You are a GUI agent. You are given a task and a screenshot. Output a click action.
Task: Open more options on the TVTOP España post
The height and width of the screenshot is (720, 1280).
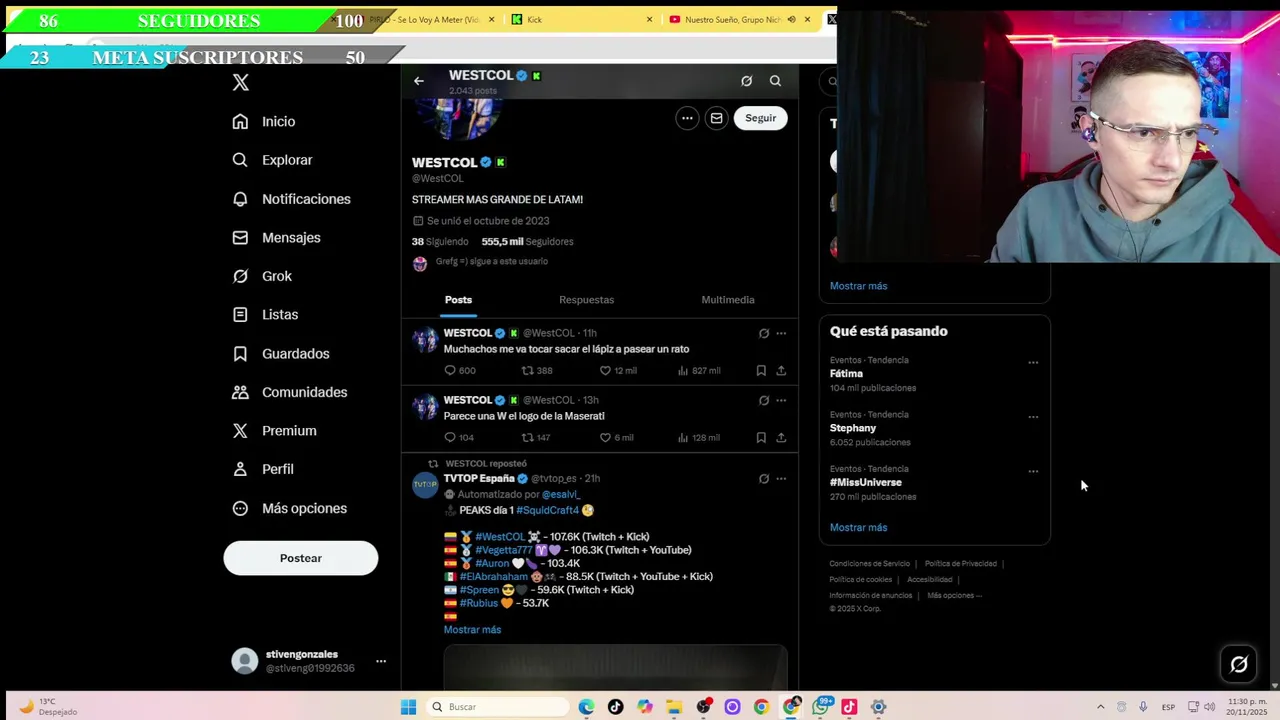(x=781, y=479)
